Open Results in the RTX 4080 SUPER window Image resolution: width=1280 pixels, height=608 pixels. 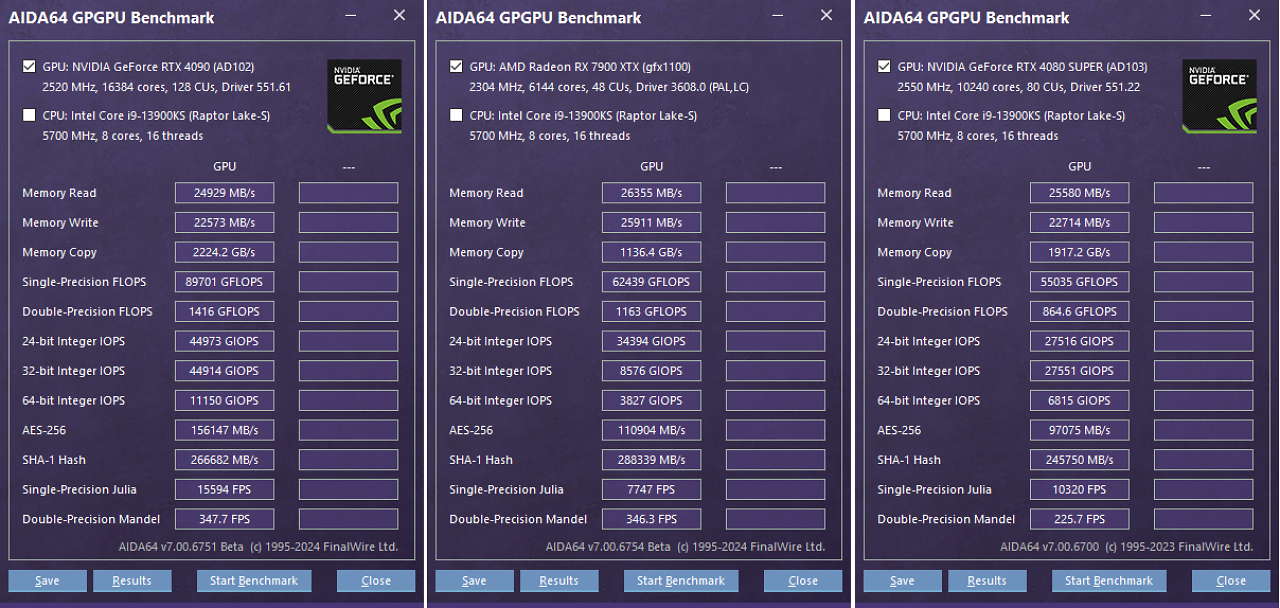987,581
